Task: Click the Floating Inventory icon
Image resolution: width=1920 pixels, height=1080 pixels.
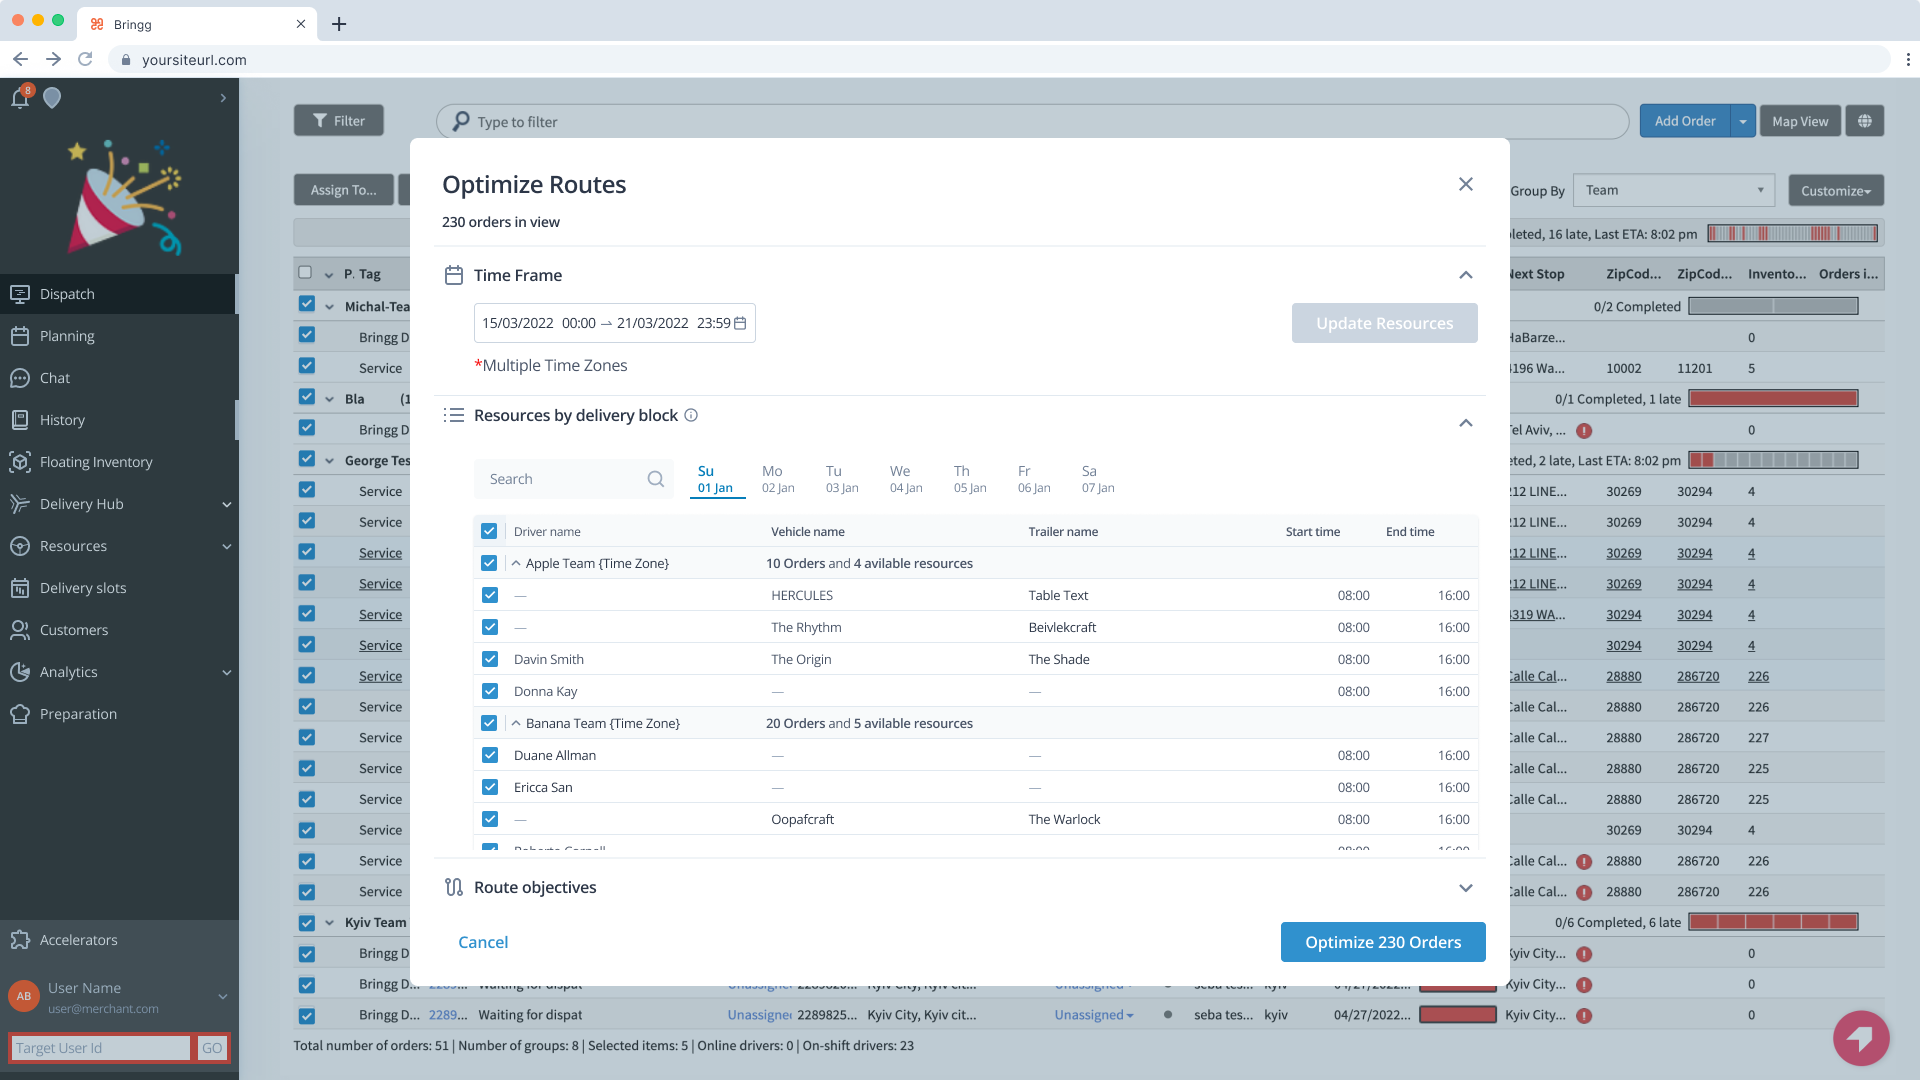Action: [20, 462]
